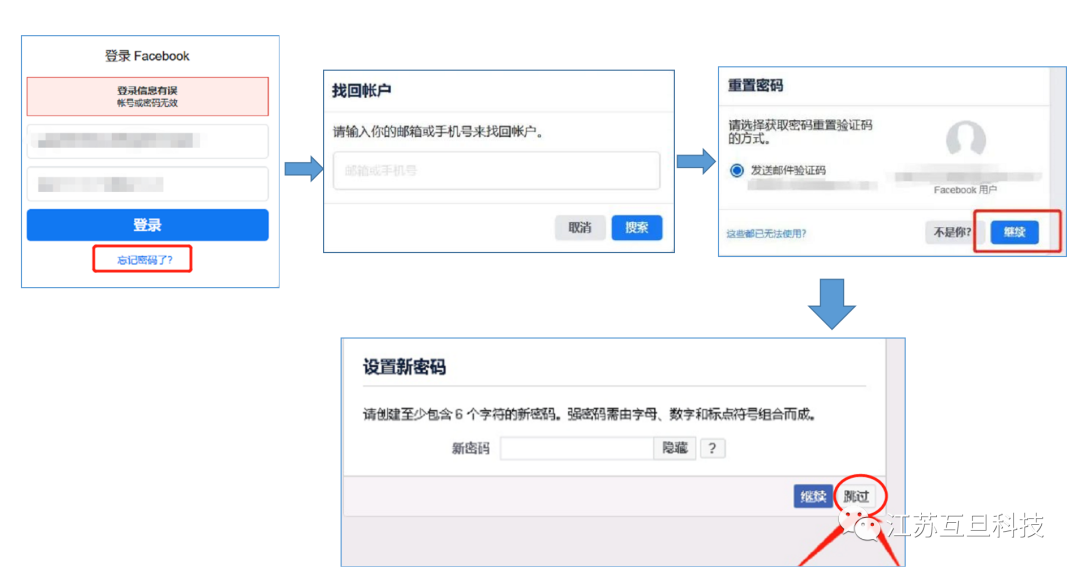
Task: Click the 取消 button in 找回帐户
Action: pyautogui.click(x=580, y=228)
